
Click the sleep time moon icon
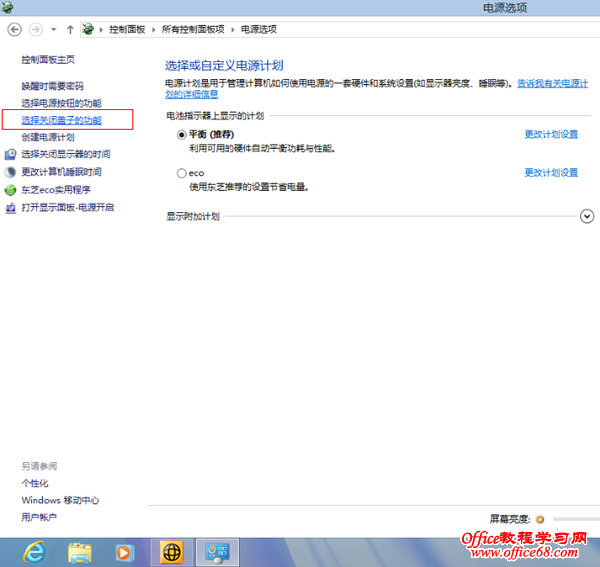click(x=10, y=172)
